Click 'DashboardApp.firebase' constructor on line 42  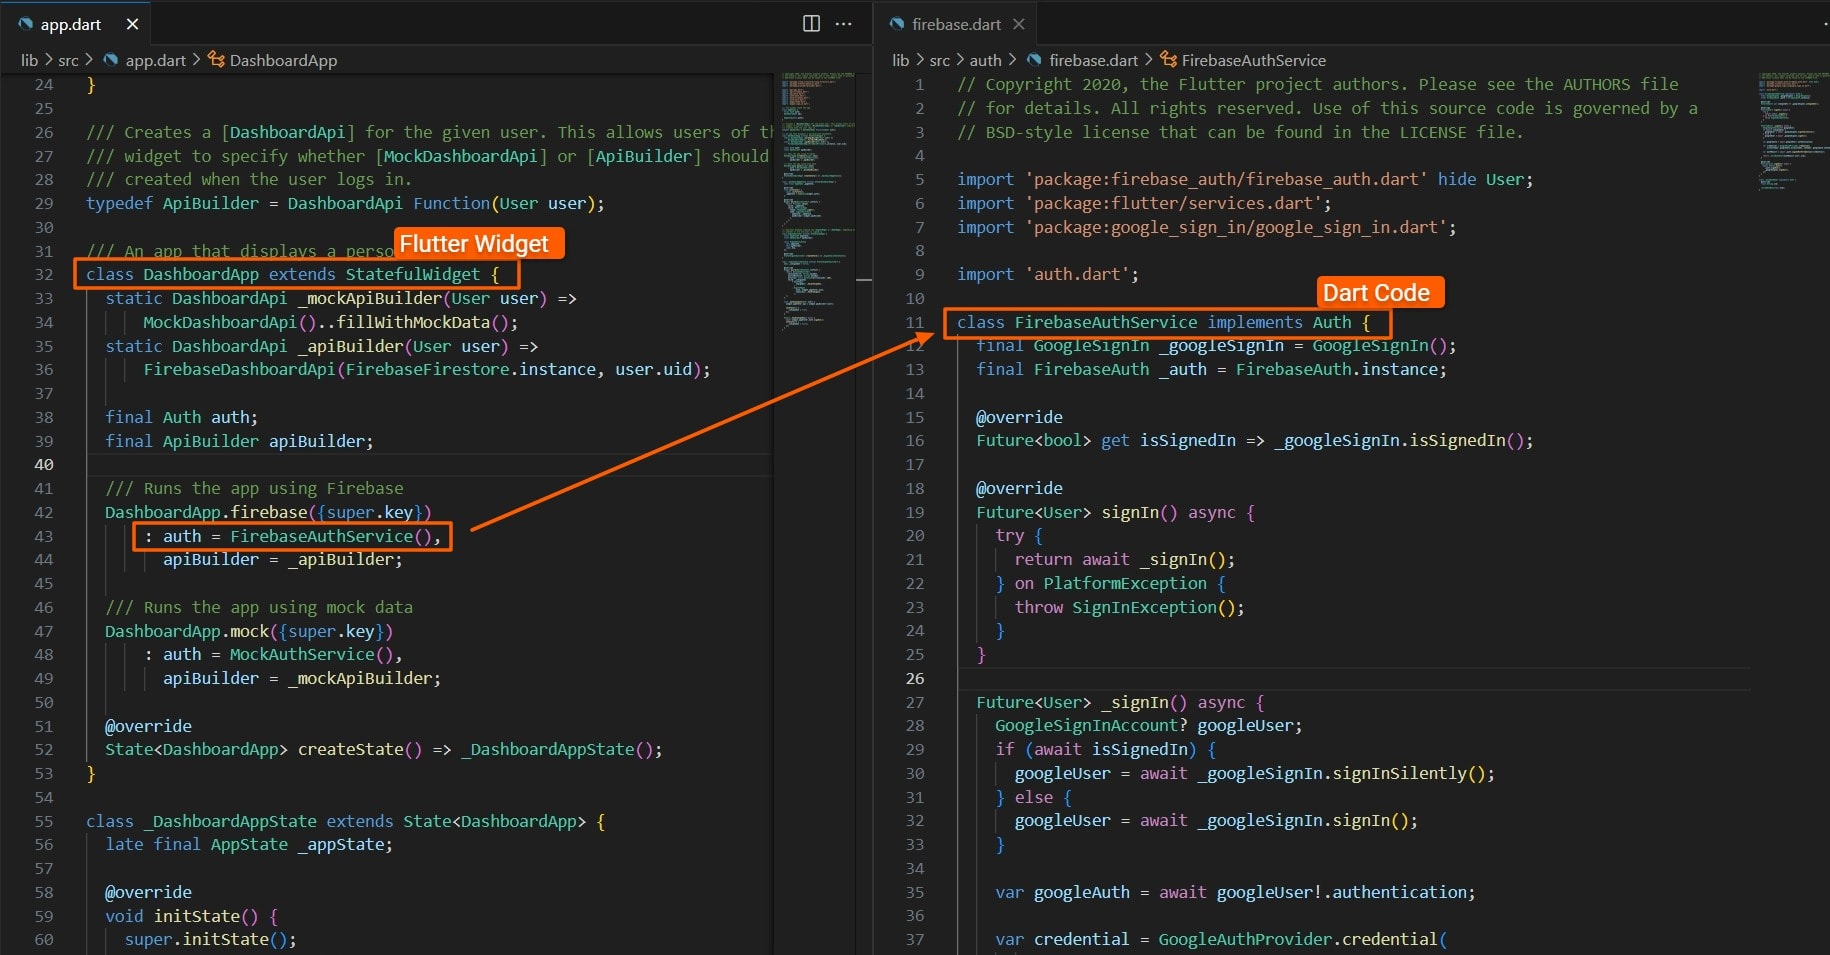tap(206, 512)
